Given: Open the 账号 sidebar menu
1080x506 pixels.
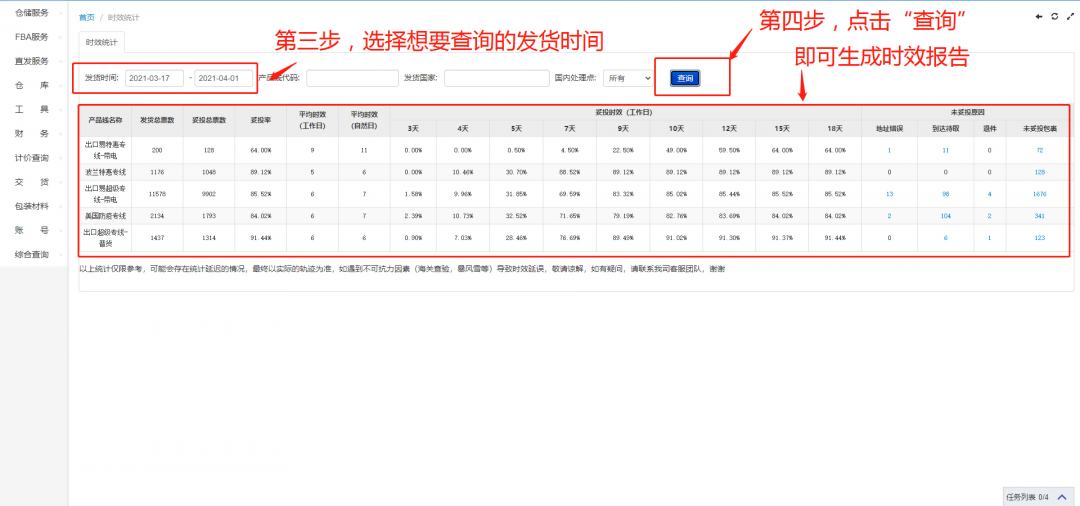Looking at the screenshot, I should (x=34, y=230).
